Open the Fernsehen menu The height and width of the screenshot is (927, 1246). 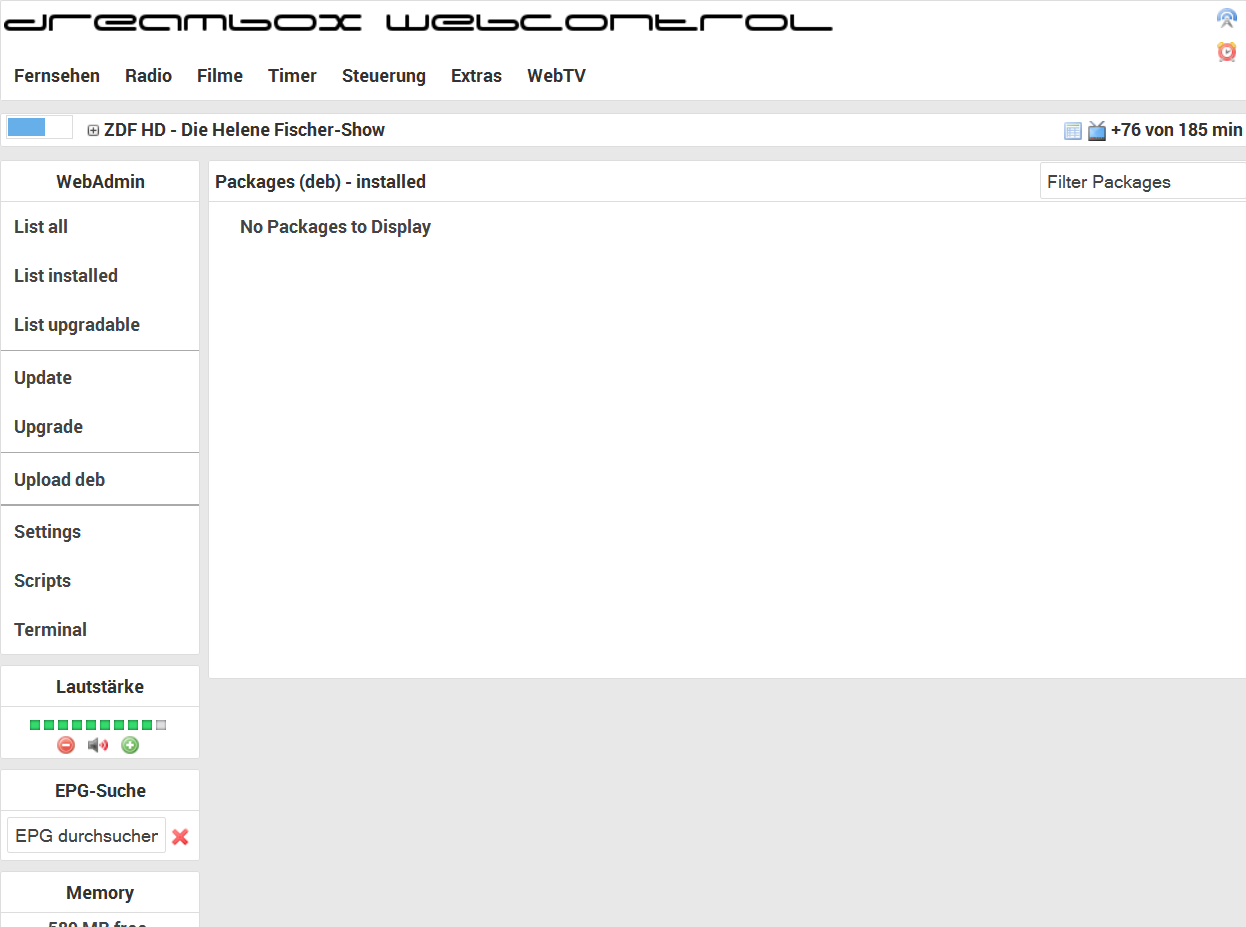[x=57, y=76]
